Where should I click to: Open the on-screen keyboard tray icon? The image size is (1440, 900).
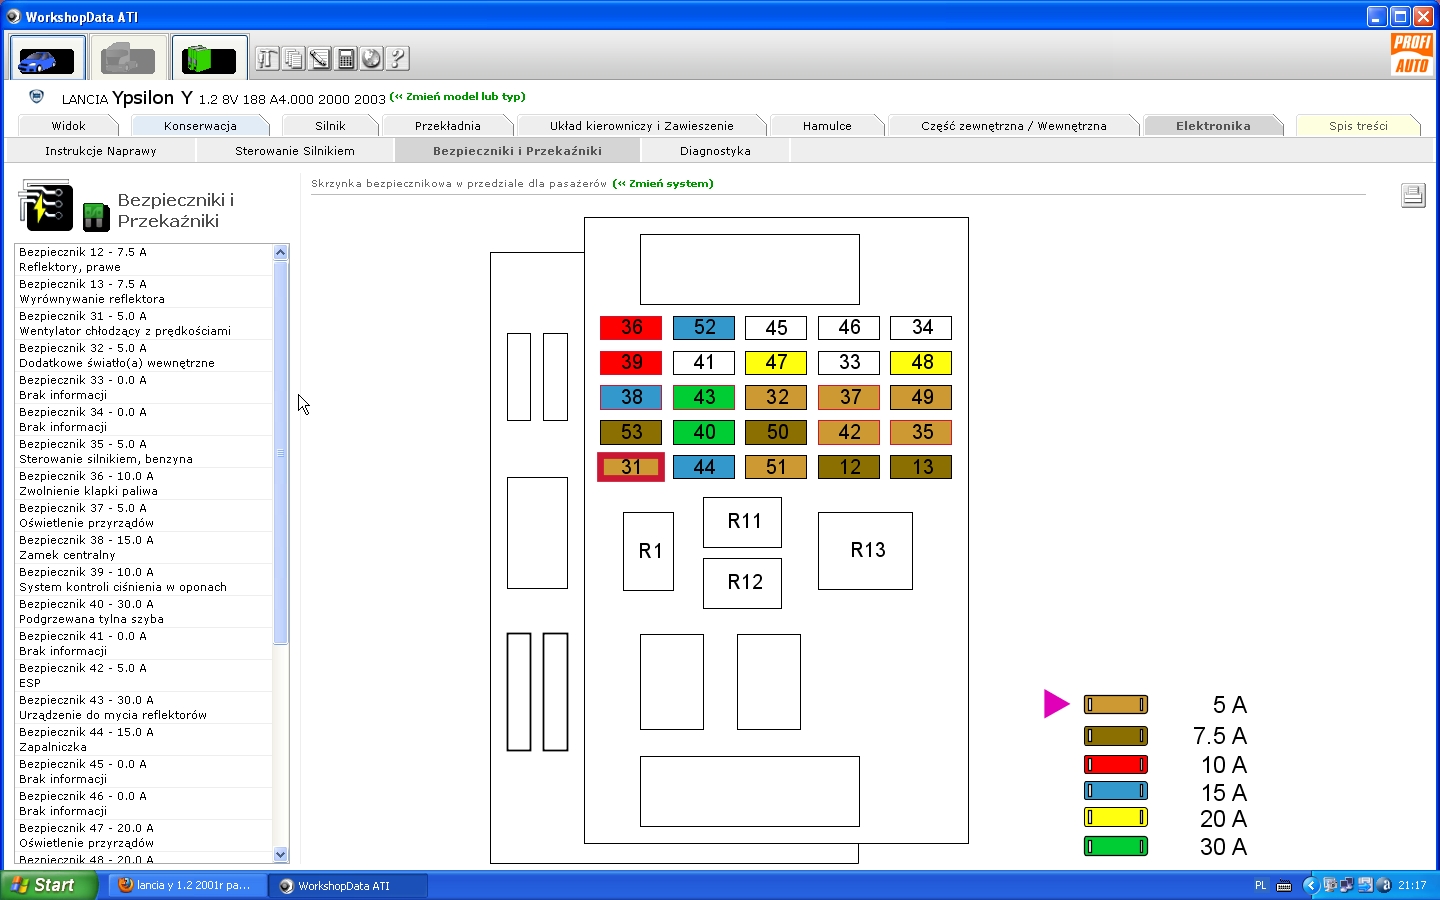(1284, 885)
